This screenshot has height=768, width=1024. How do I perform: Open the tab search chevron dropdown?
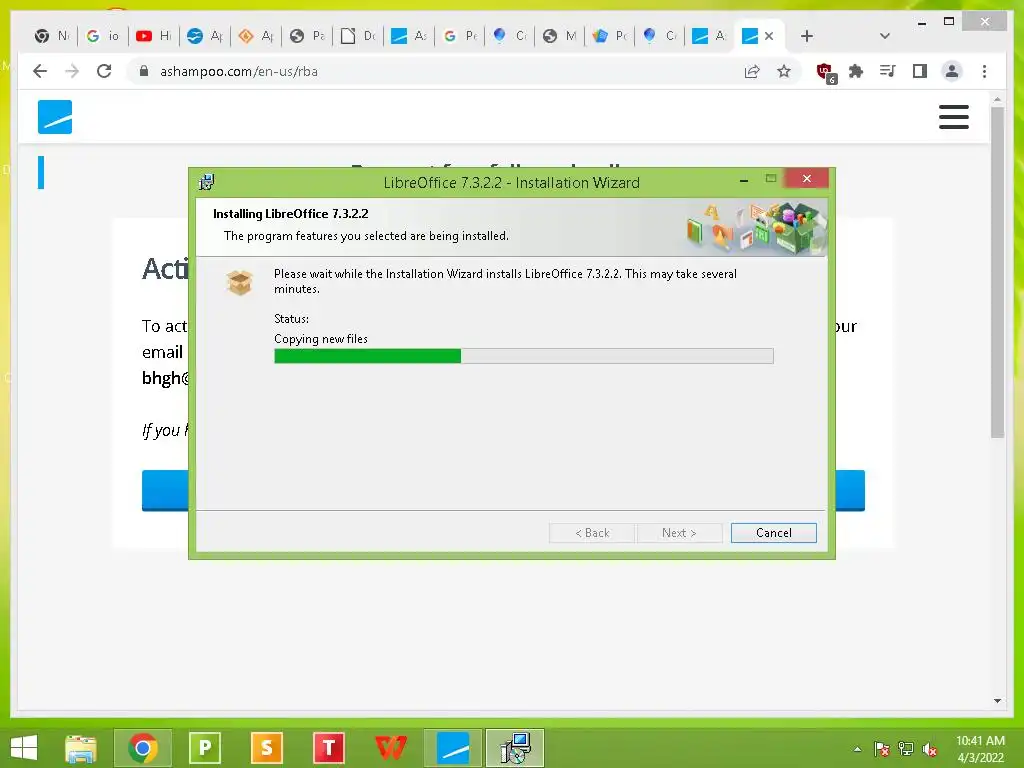pyautogui.click(x=884, y=36)
